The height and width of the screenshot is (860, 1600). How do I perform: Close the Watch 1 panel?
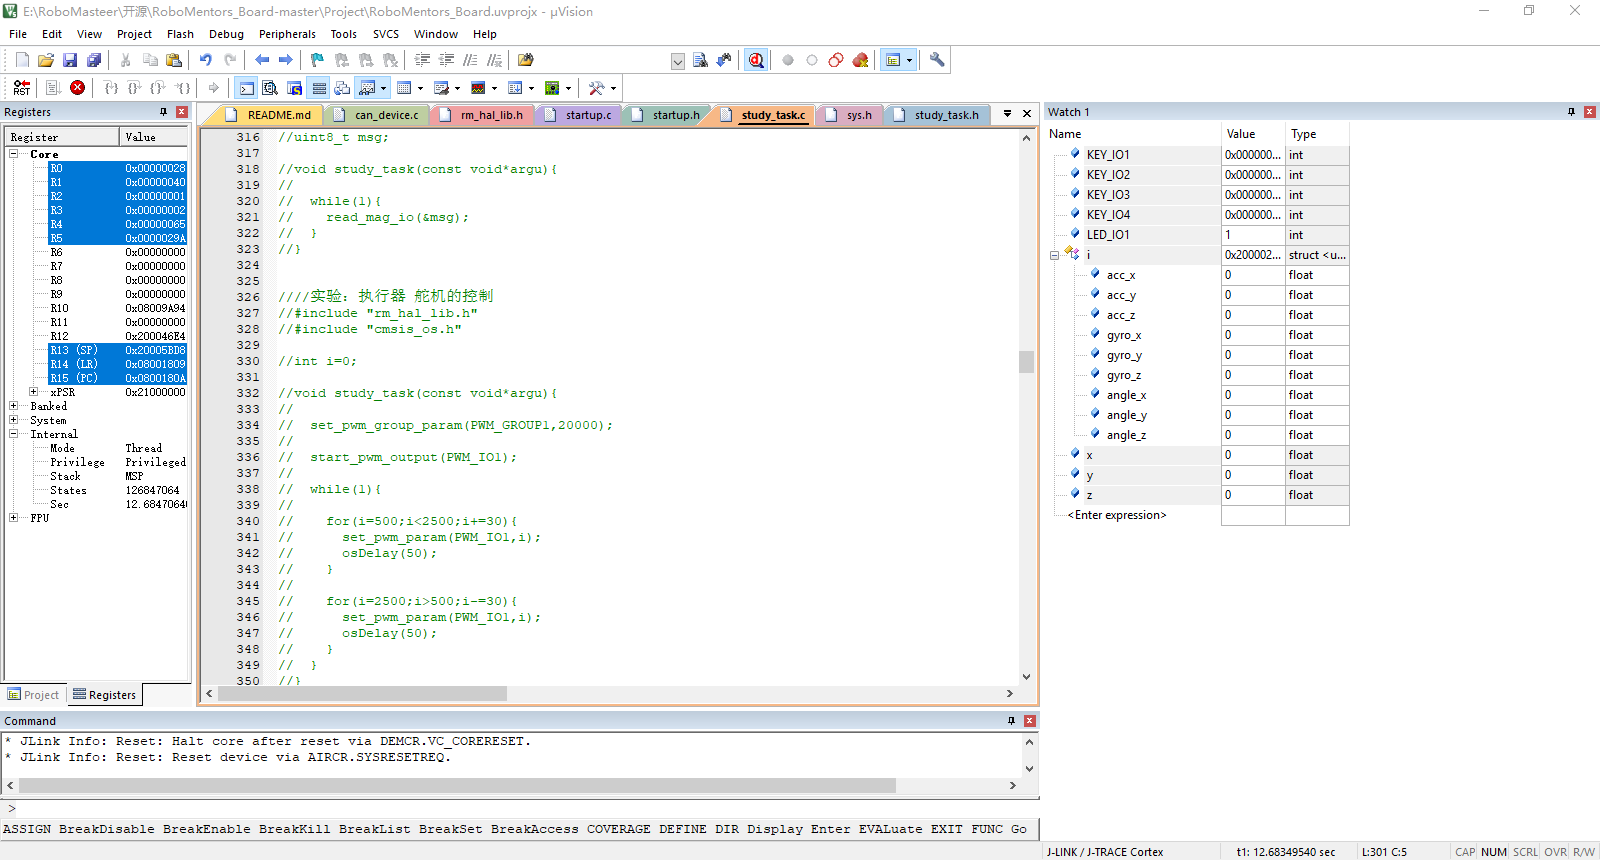coord(1589,112)
